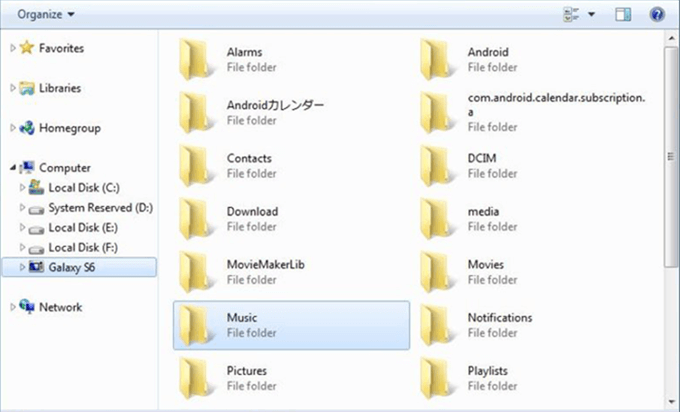This screenshot has height=412, width=680.
Task: Click the Playlists folder label
Action: 488,371
